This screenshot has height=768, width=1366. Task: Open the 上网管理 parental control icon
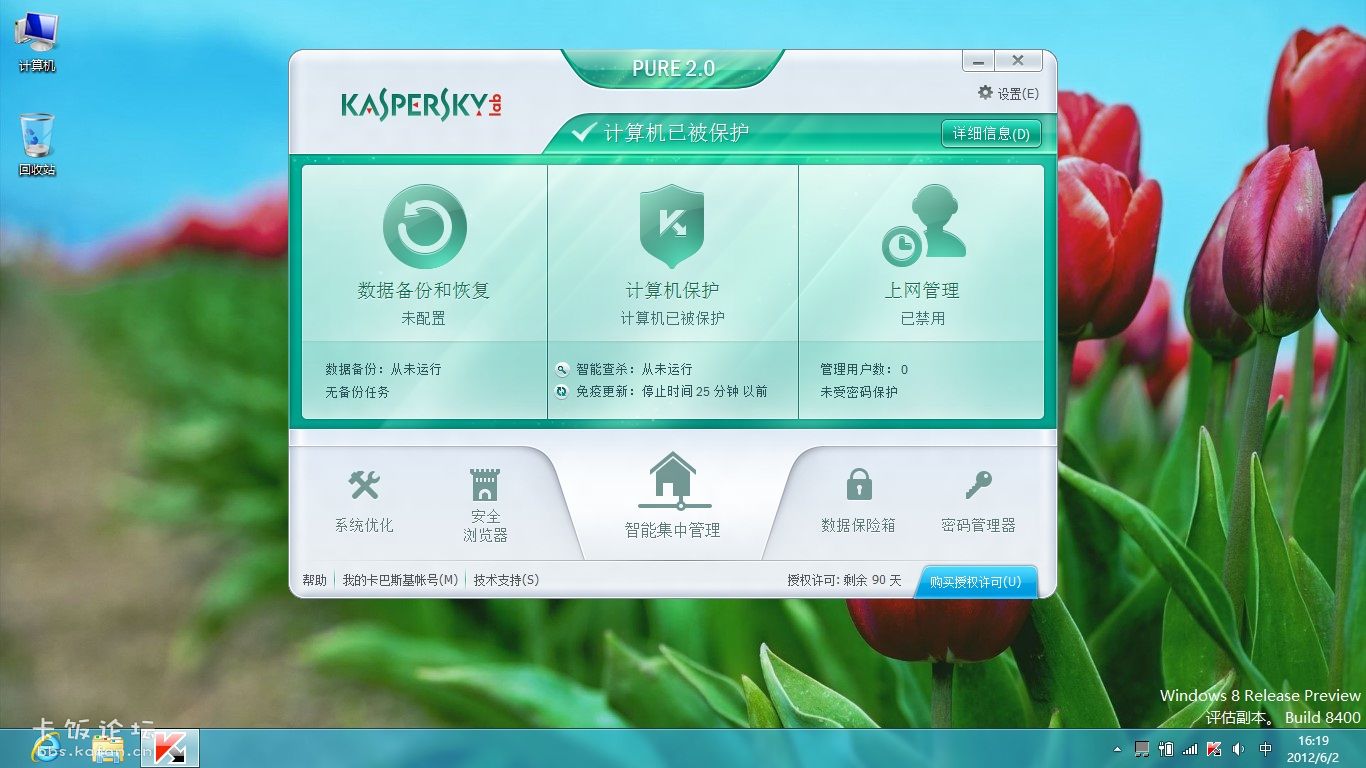click(x=923, y=225)
